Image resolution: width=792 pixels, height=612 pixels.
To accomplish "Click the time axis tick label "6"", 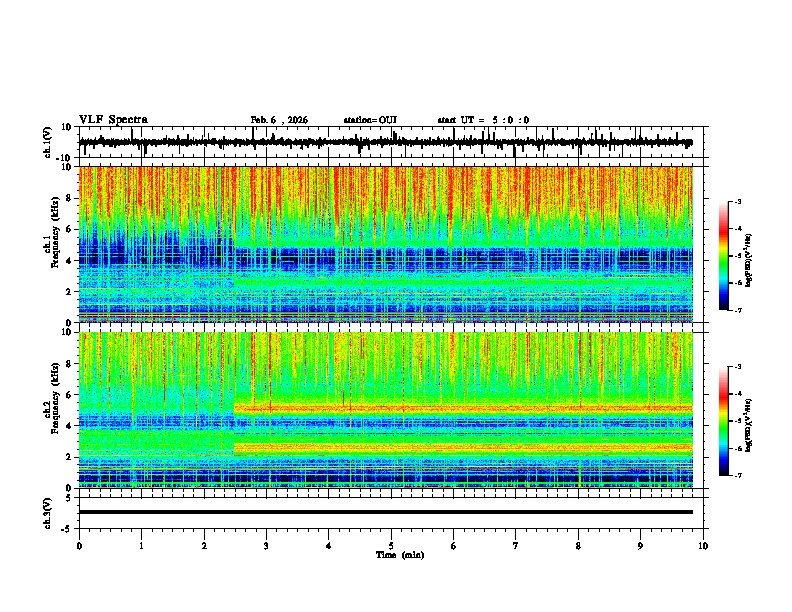I will [454, 546].
